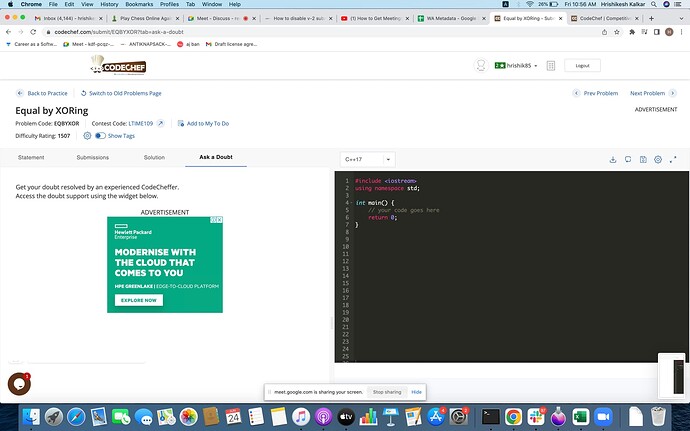The width and height of the screenshot is (690, 431).
Task: Click the external-link icon beside LTIME109
Action: click(161, 123)
